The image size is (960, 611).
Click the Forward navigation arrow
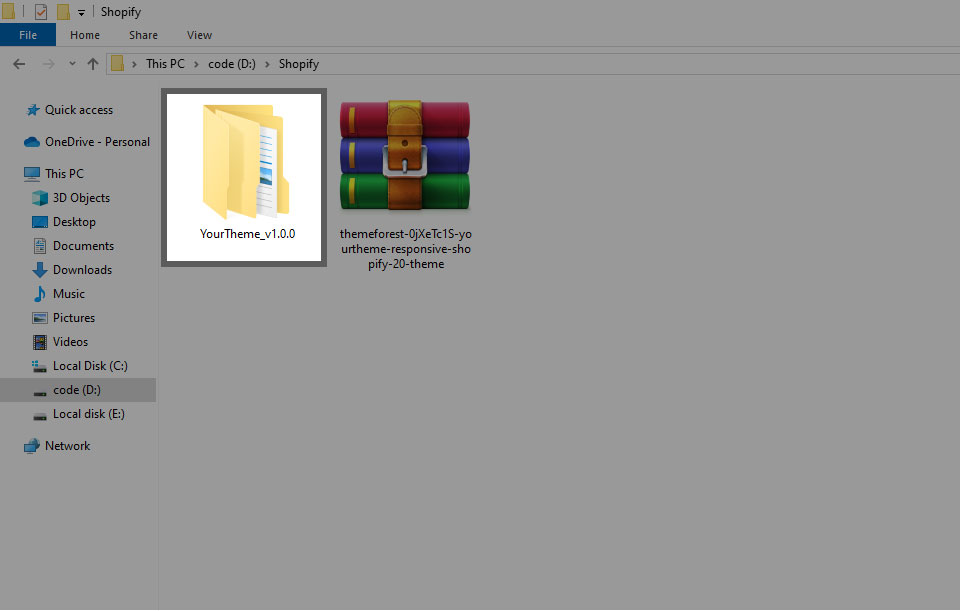coord(48,64)
